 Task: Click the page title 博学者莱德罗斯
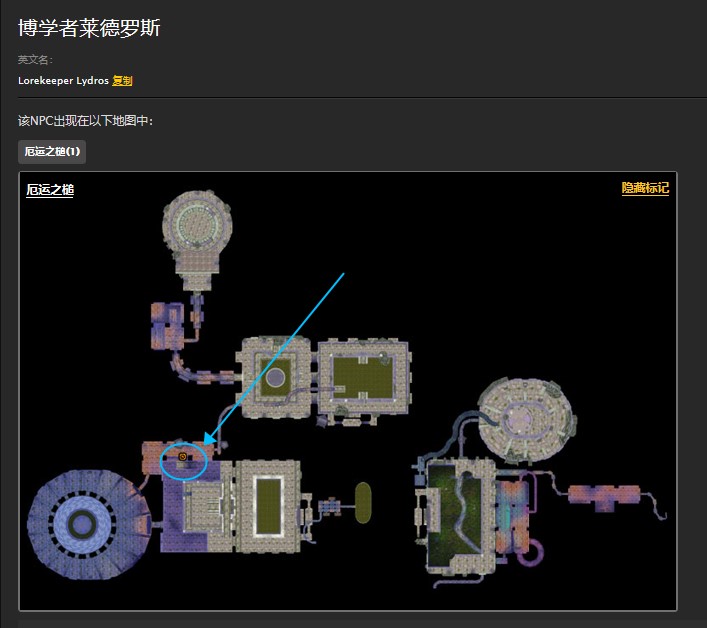point(89,28)
